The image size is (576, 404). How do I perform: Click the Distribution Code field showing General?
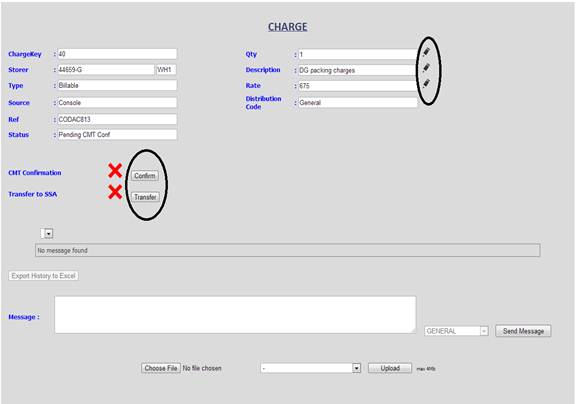(x=358, y=103)
